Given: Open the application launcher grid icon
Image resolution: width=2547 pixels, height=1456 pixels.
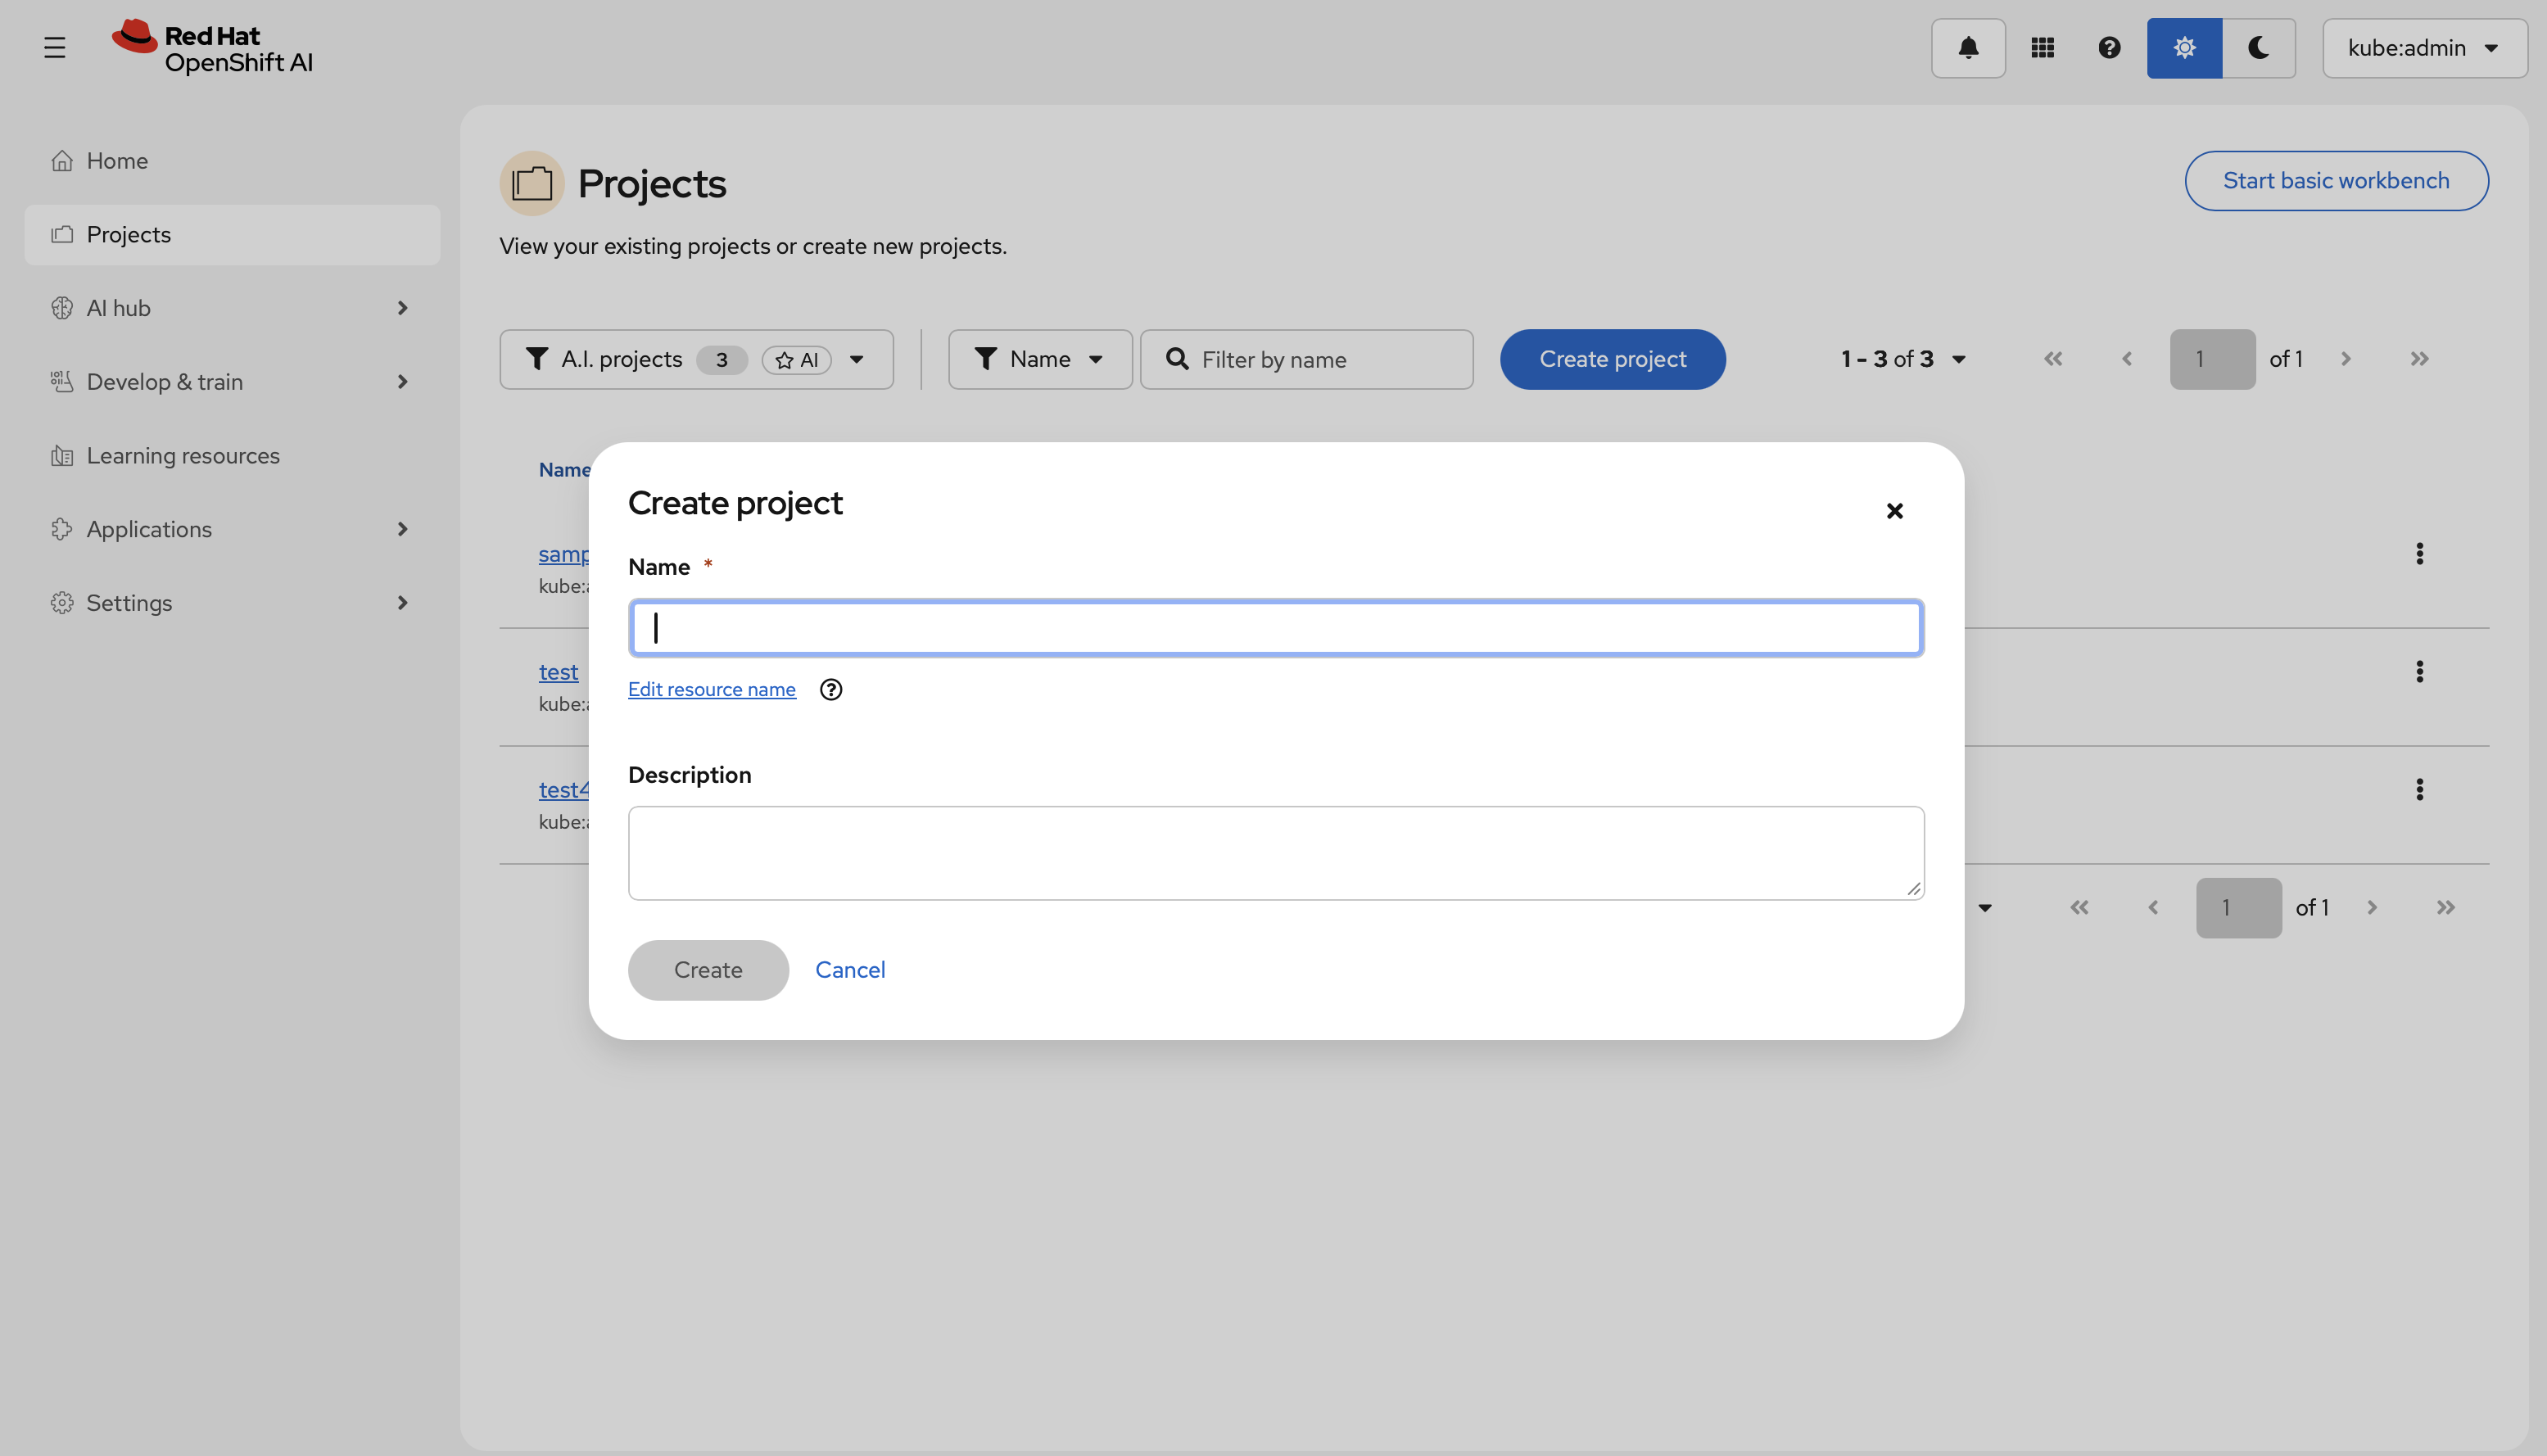Looking at the screenshot, I should 2042,48.
